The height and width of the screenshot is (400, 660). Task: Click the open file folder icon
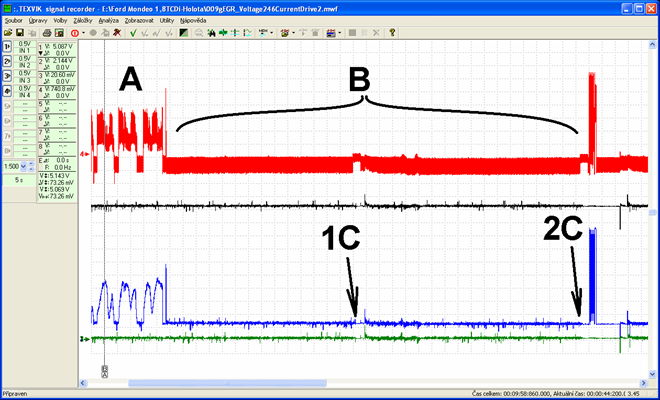[8, 32]
